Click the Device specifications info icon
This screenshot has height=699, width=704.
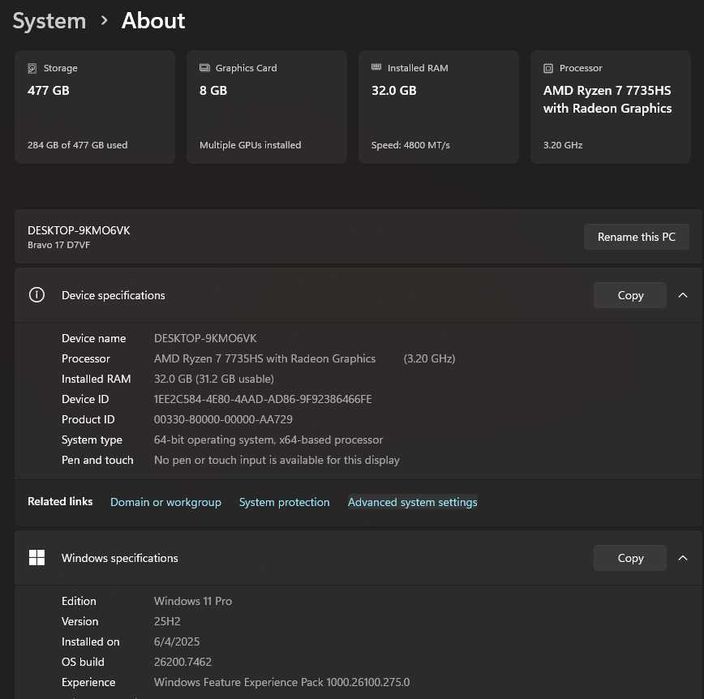click(37, 295)
